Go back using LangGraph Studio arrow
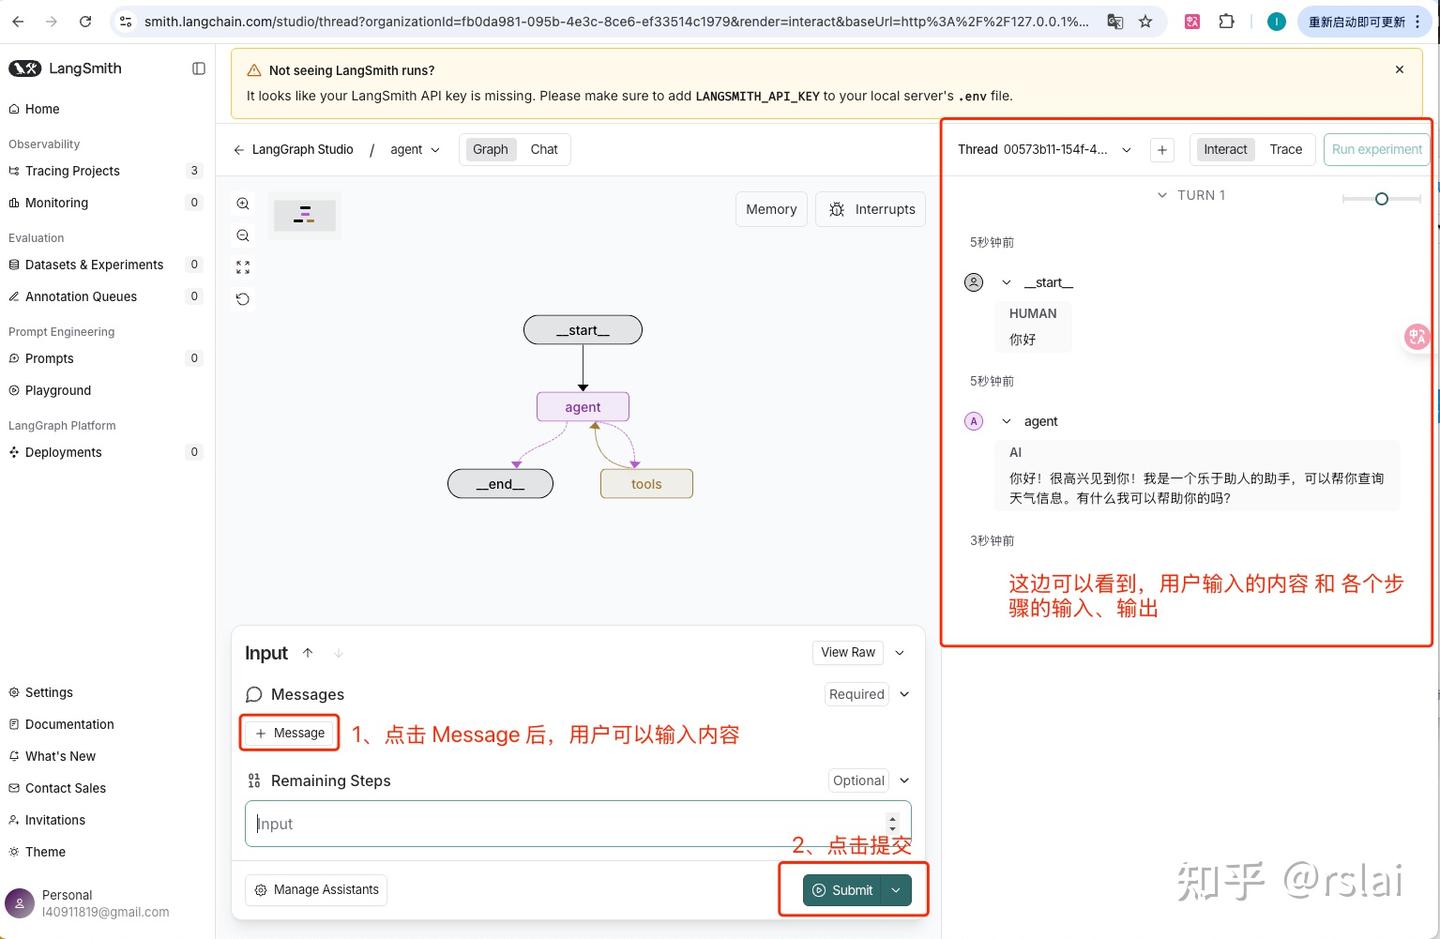The width and height of the screenshot is (1440, 939). 238,150
